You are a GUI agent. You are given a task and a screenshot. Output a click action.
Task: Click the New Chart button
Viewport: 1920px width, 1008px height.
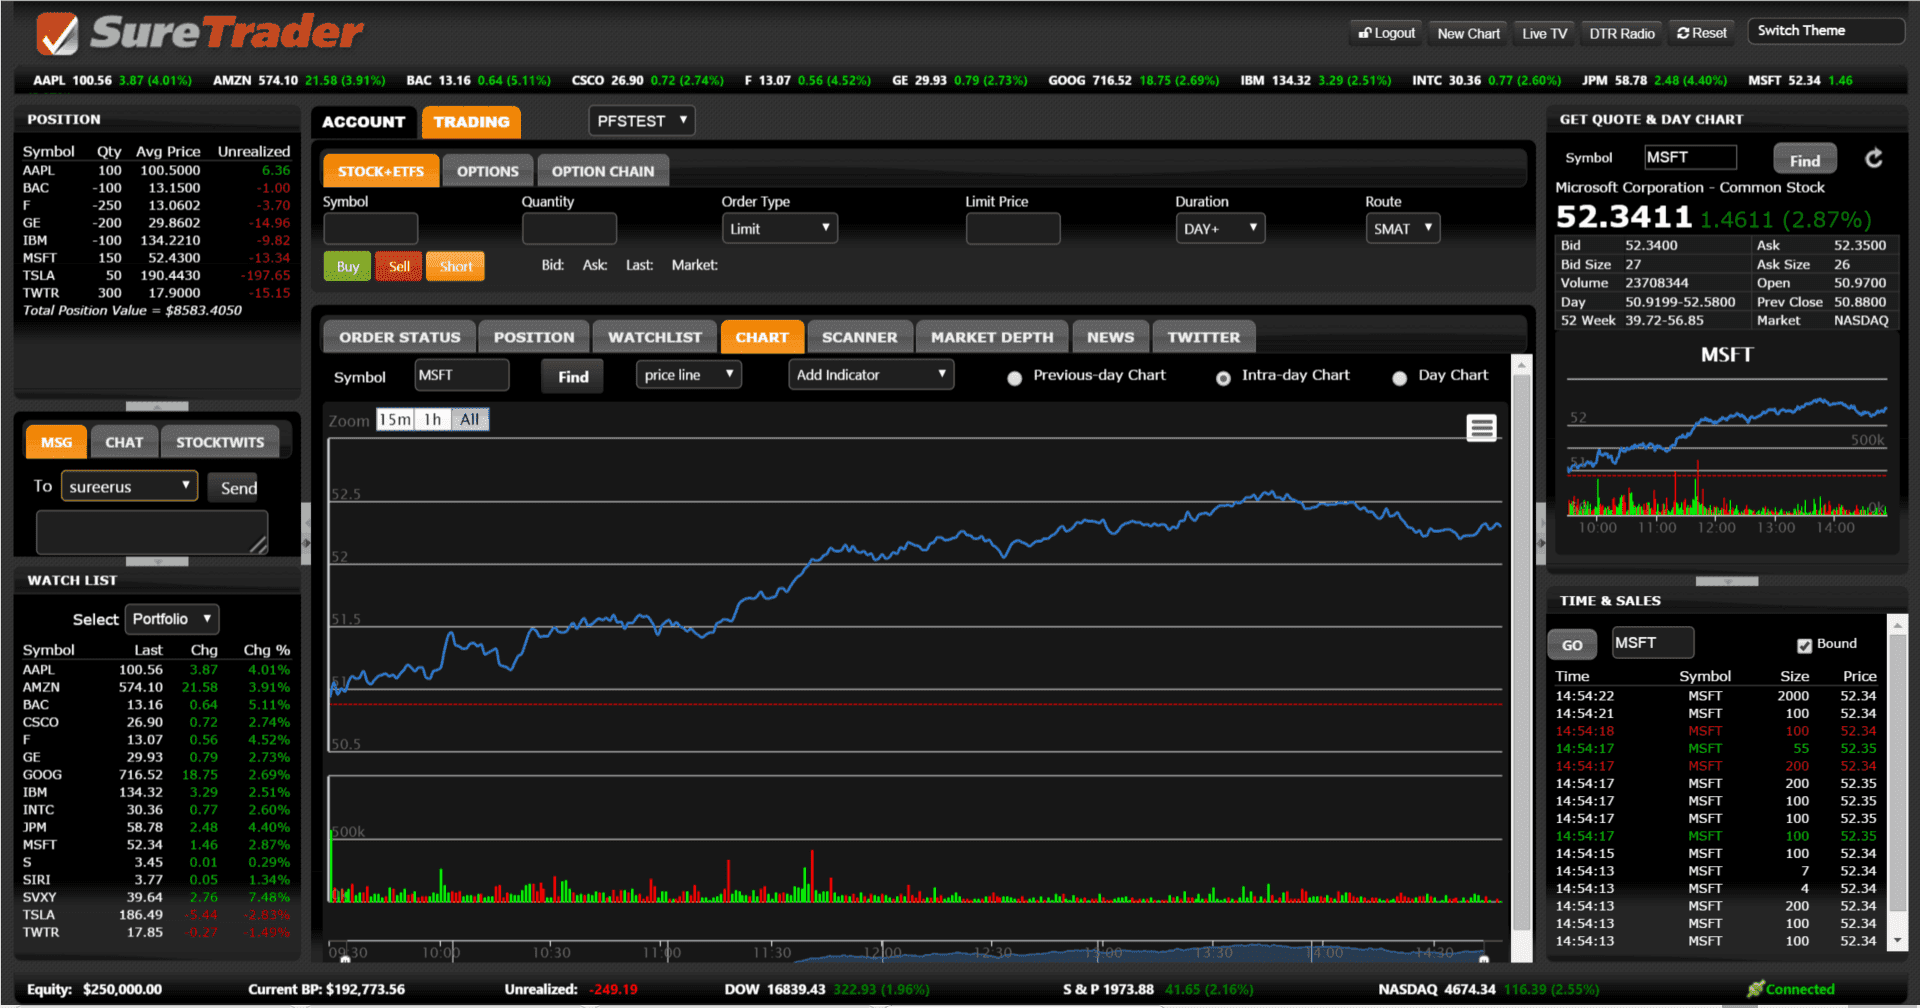coord(1468,33)
